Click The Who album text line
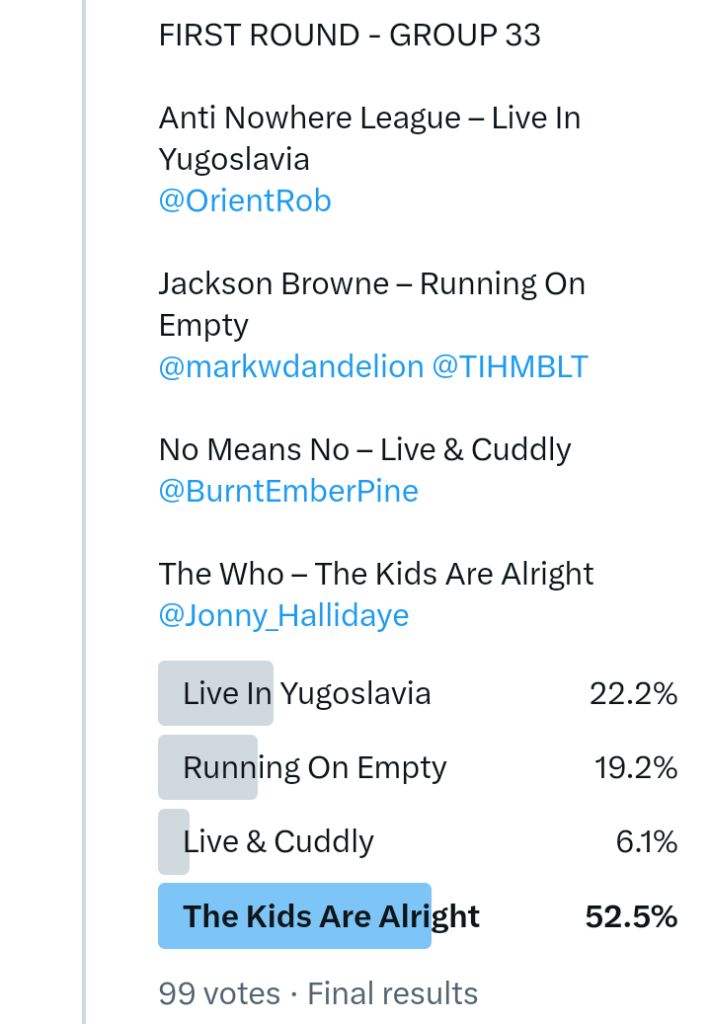Screen dimensions: 711x1024 point(376,574)
